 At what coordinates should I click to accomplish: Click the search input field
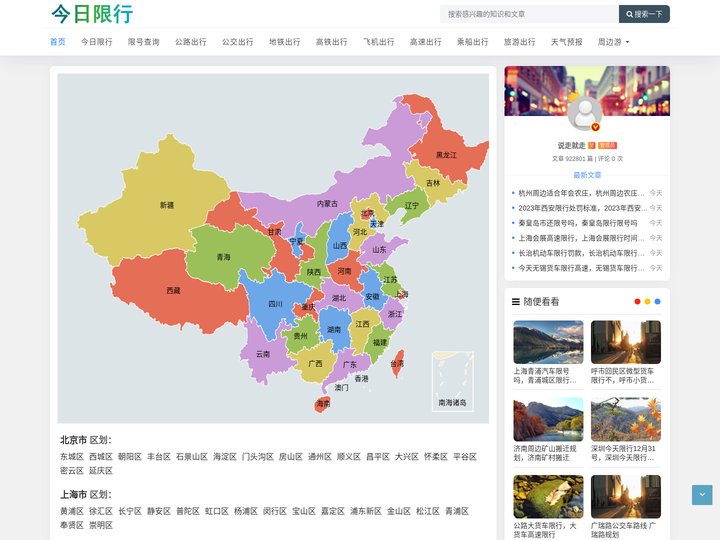tap(529, 14)
